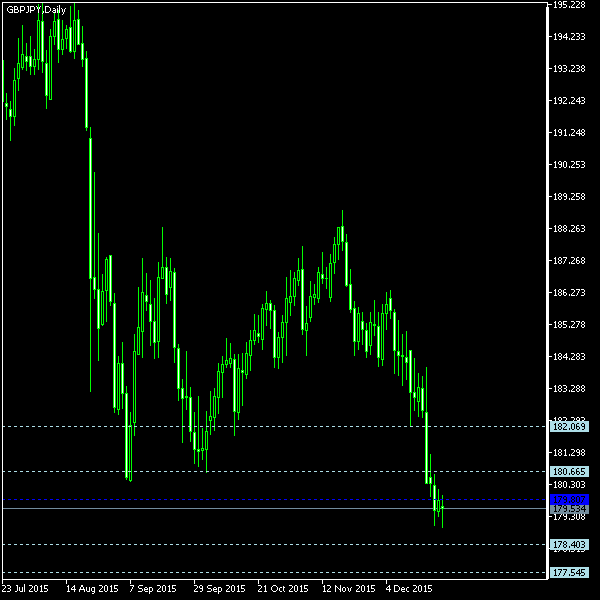Select the 178.403 level price label
This screenshot has width=600, height=600.
pos(569,545)
